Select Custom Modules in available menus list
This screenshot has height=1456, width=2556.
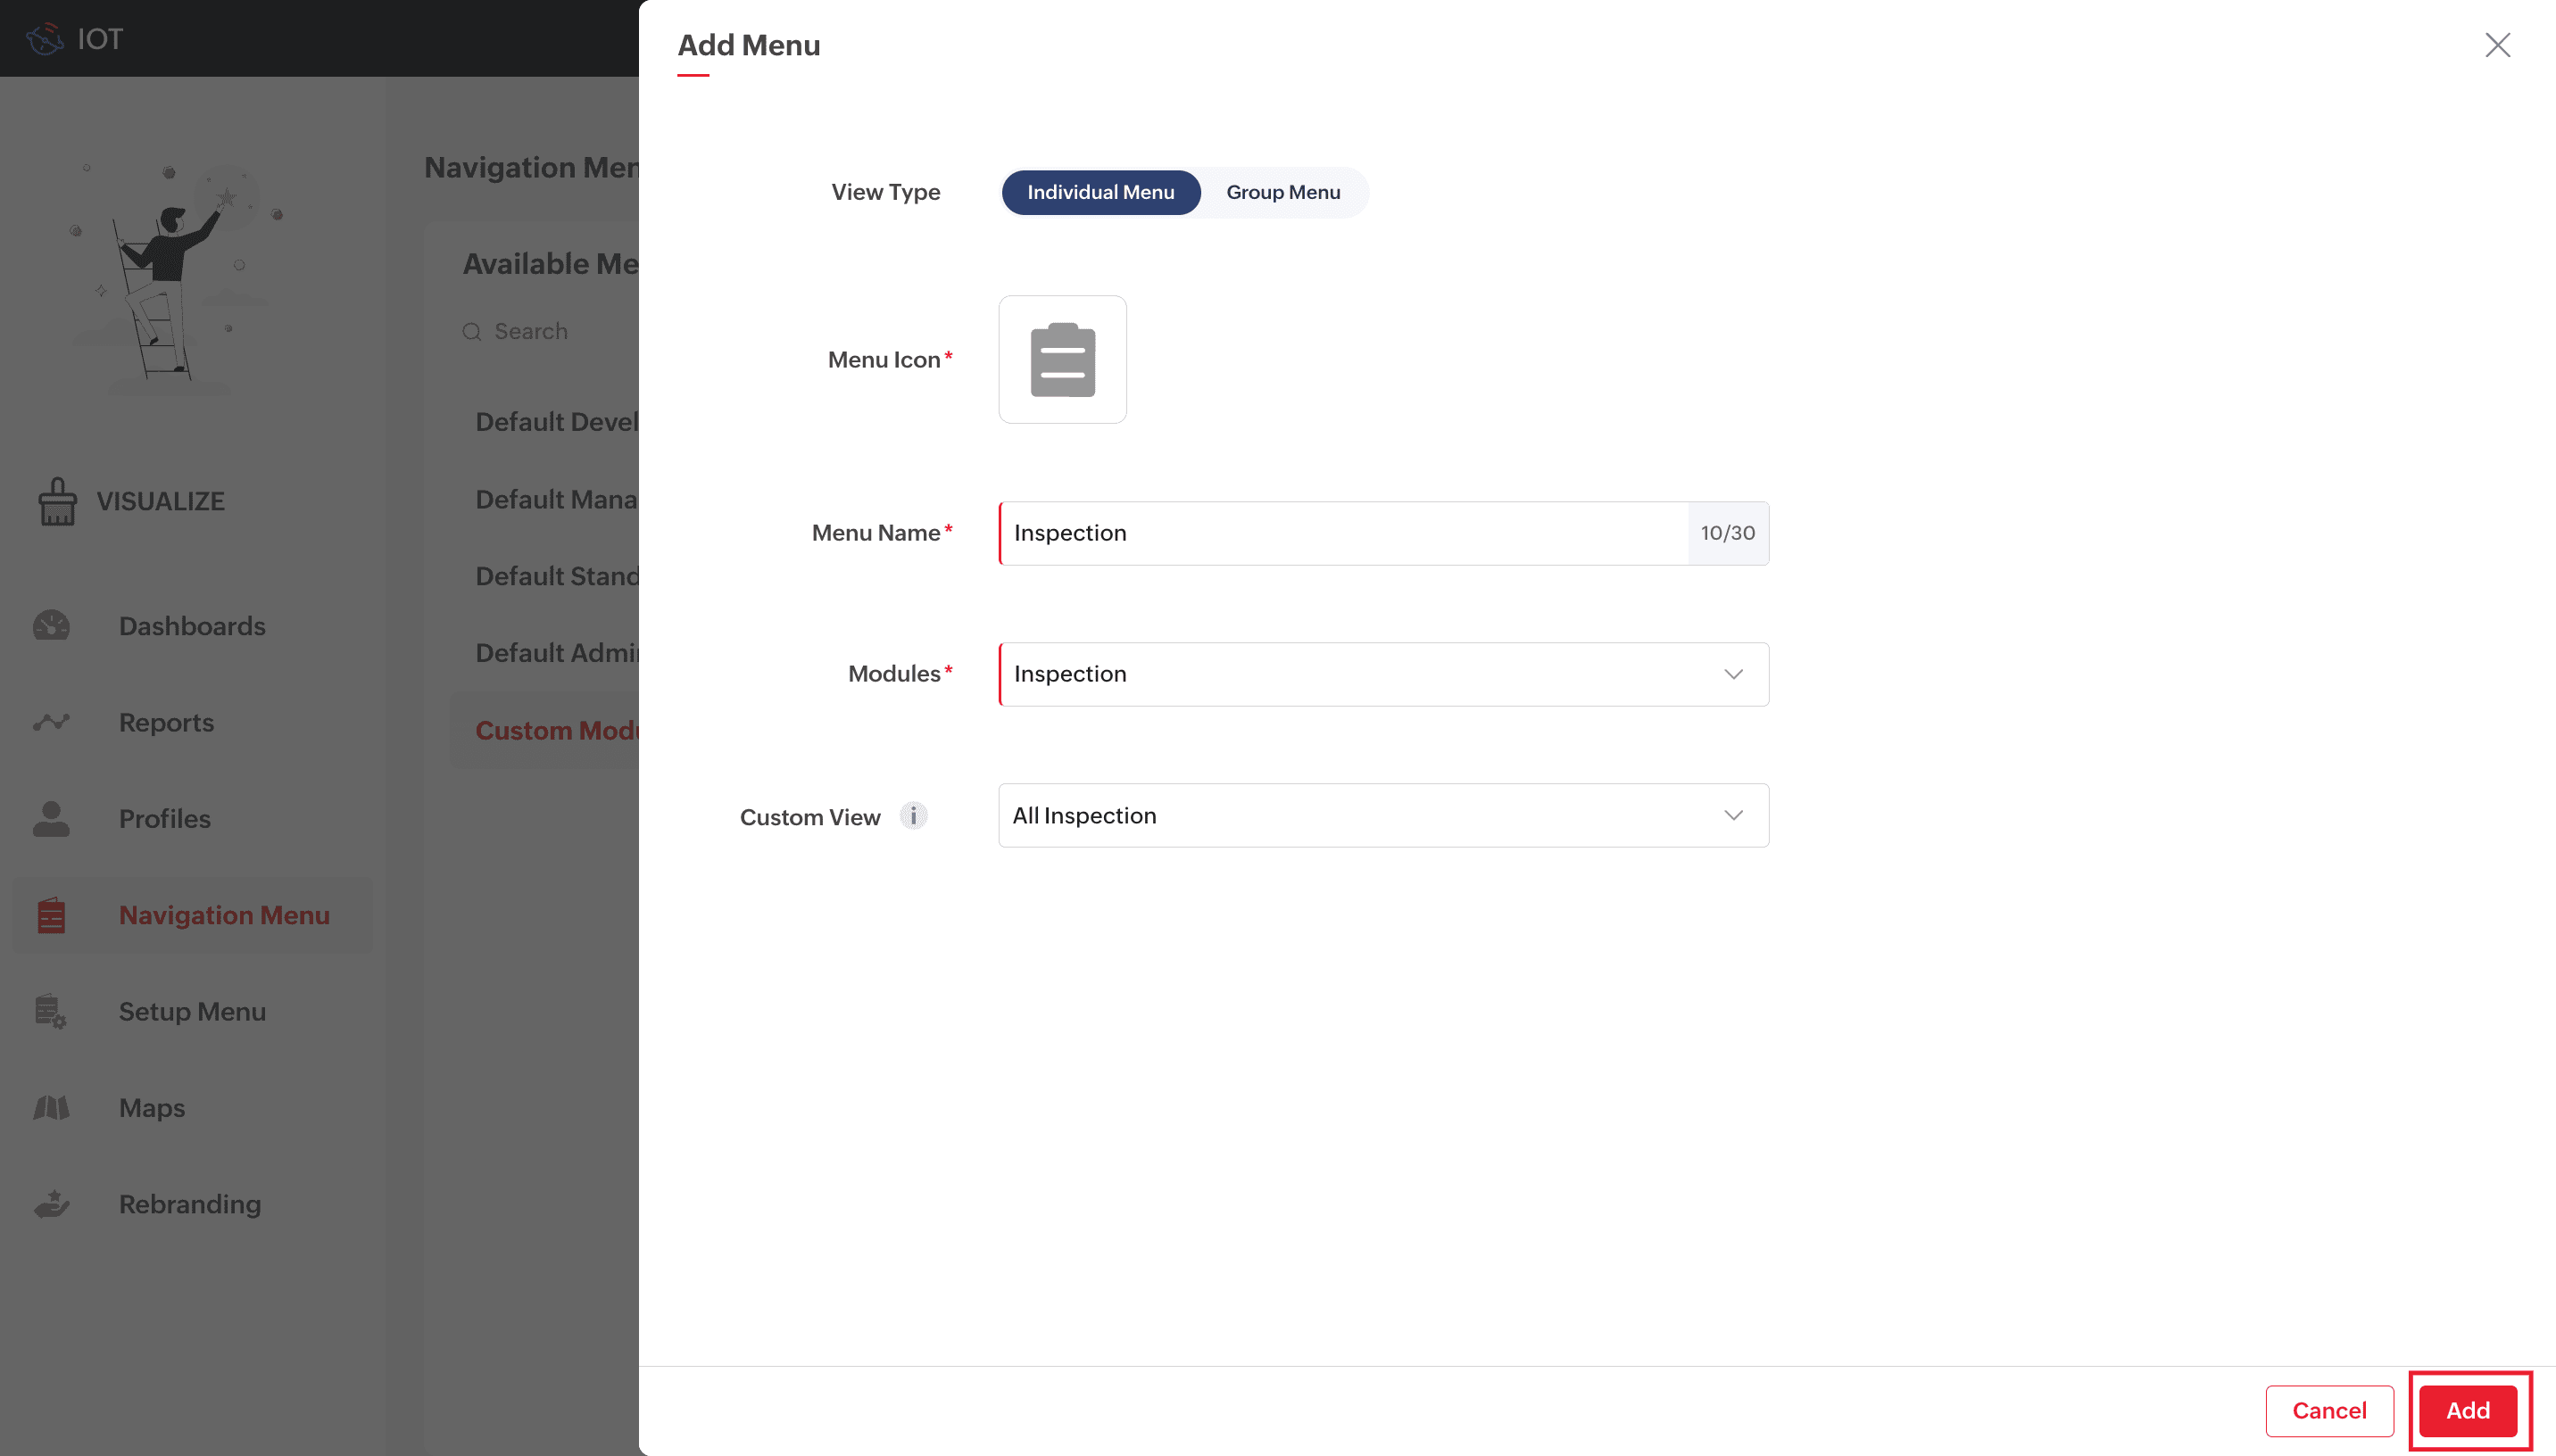tap(556, 730)
